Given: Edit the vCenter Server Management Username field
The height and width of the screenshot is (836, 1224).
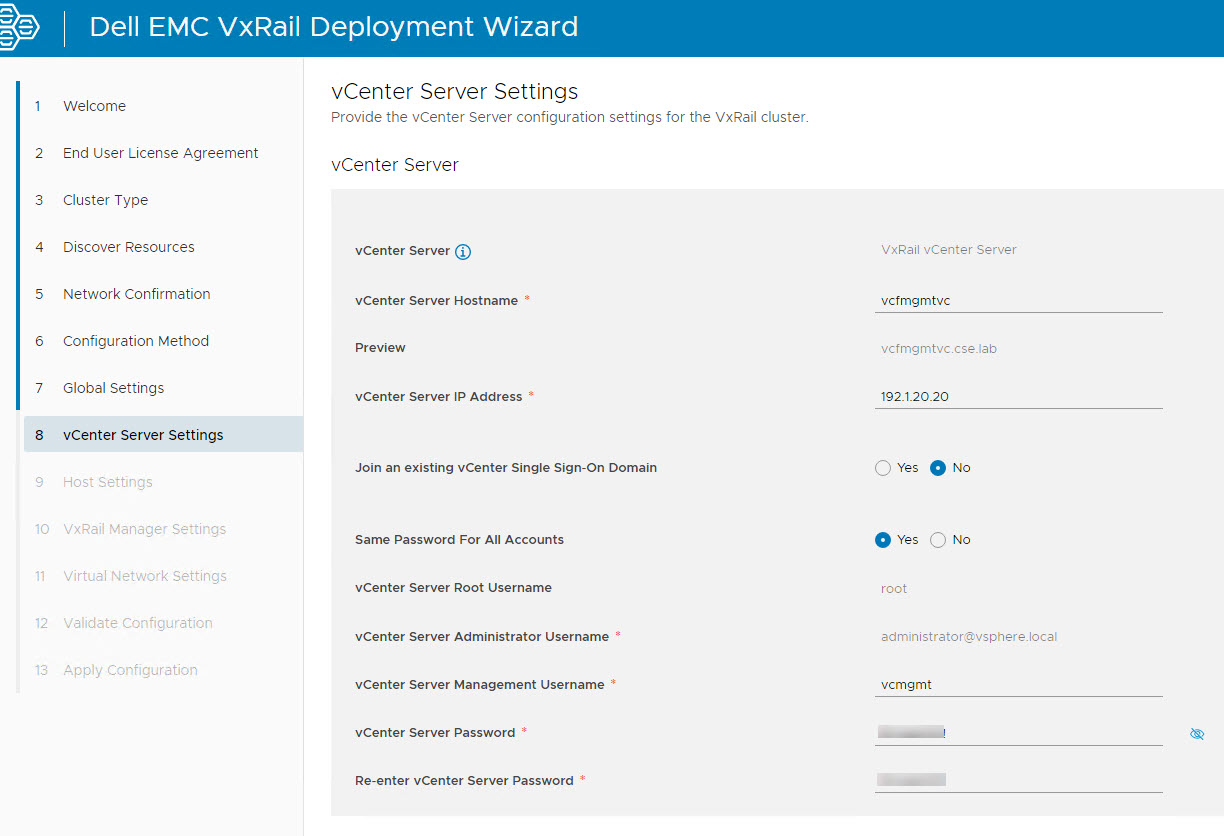Looking at the screenshot, I should pos(1018,685).
